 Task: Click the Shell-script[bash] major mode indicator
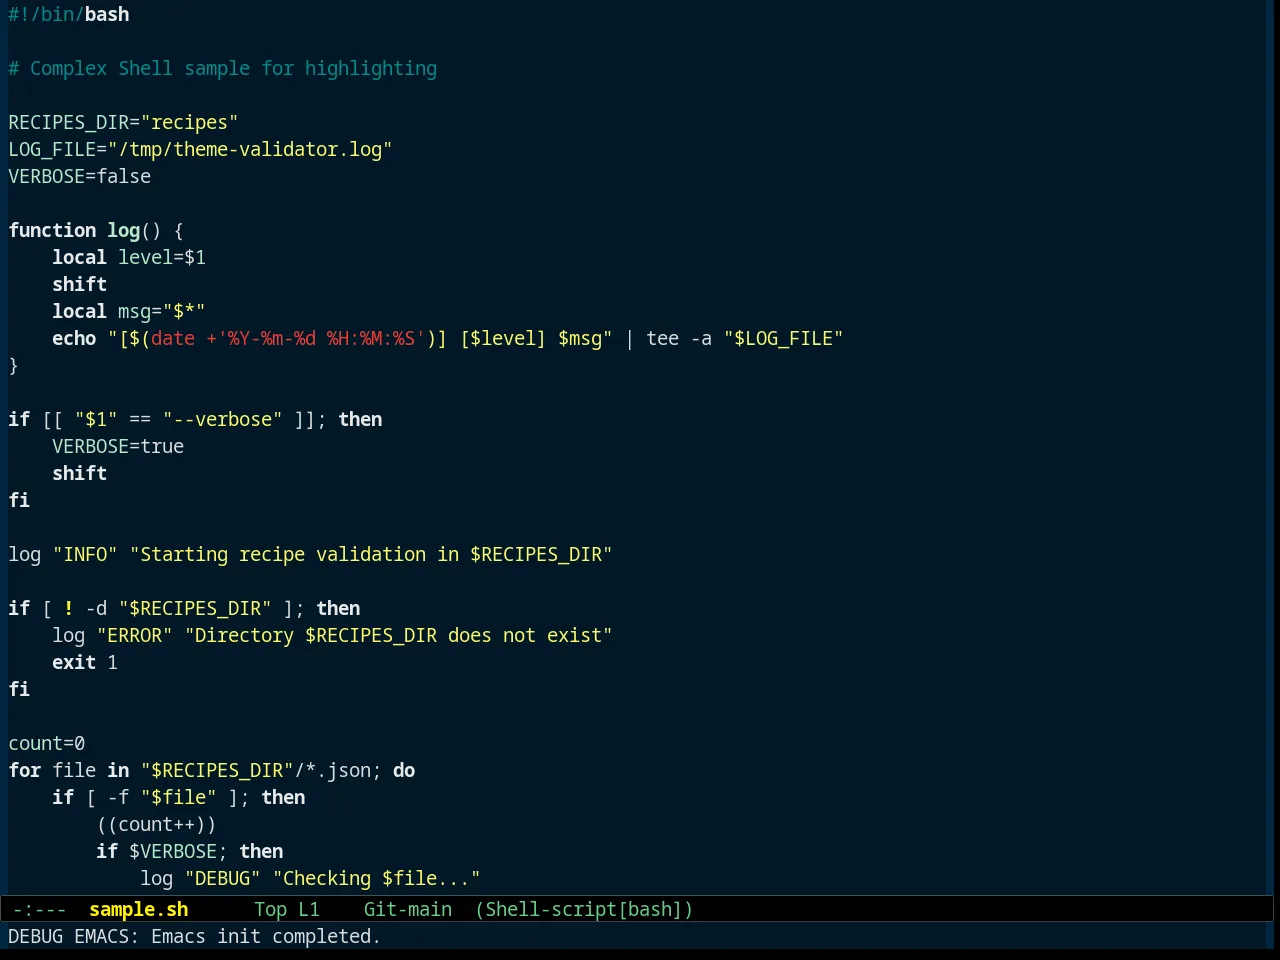584,909
